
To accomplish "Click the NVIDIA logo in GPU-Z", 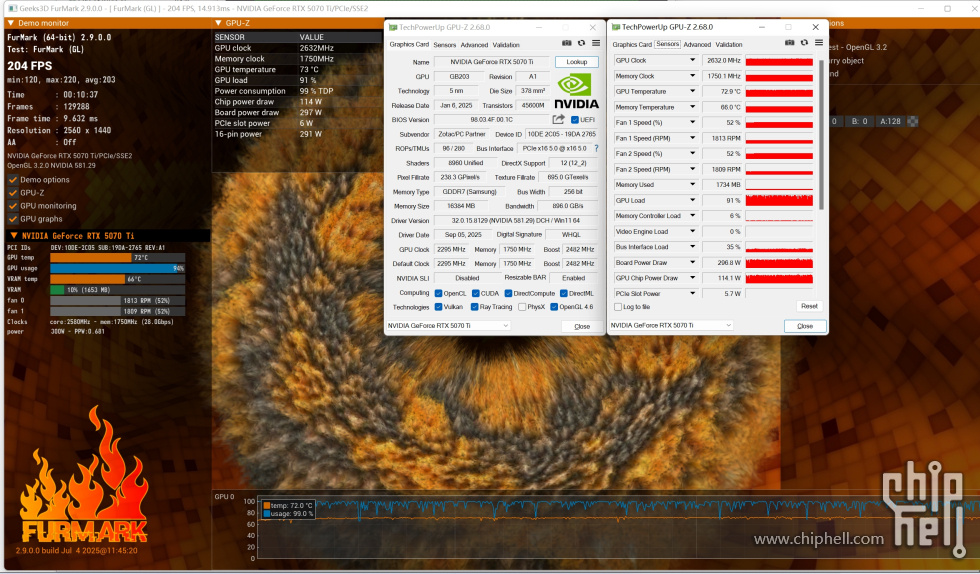I will tap(576, 91).
